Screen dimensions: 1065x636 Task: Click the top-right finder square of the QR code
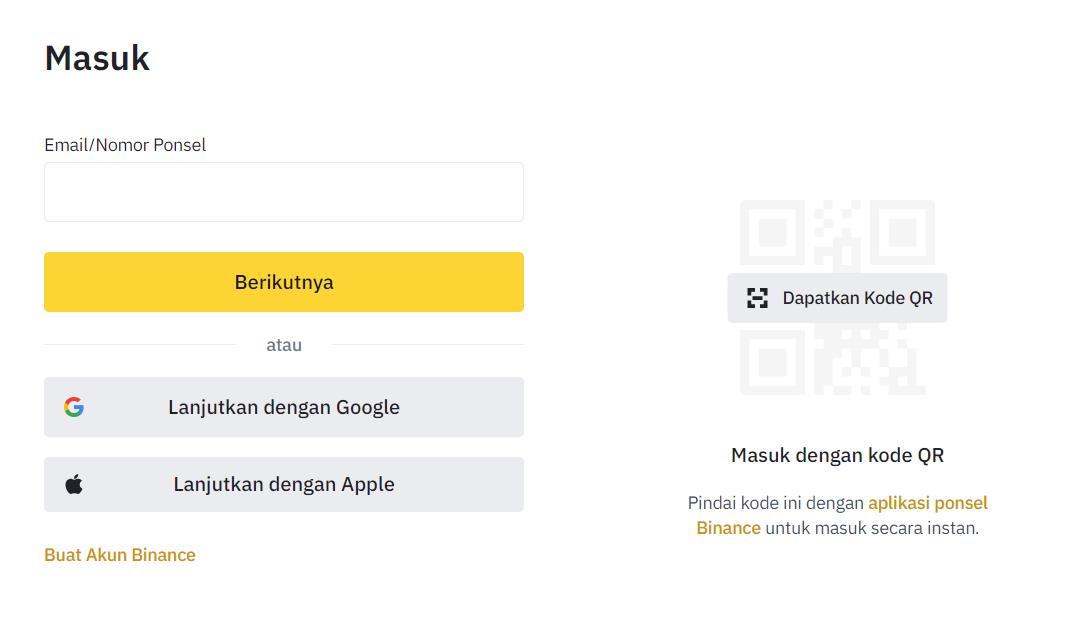(x=902, y=232)
